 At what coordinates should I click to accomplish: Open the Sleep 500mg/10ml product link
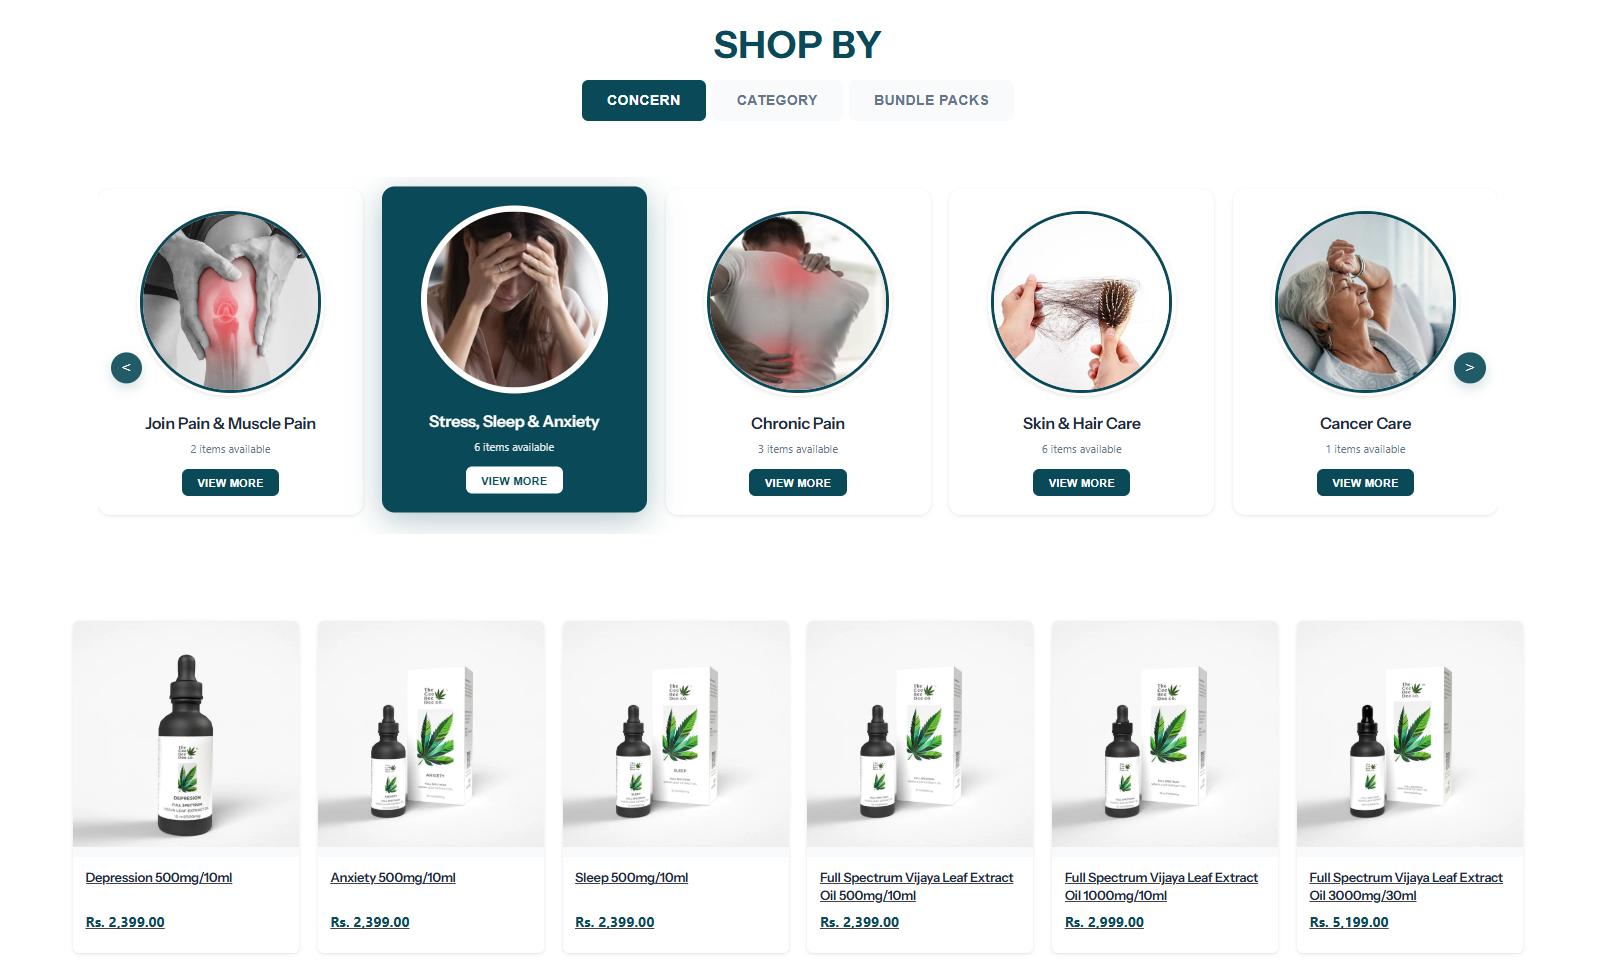click(x=632, y=878)
